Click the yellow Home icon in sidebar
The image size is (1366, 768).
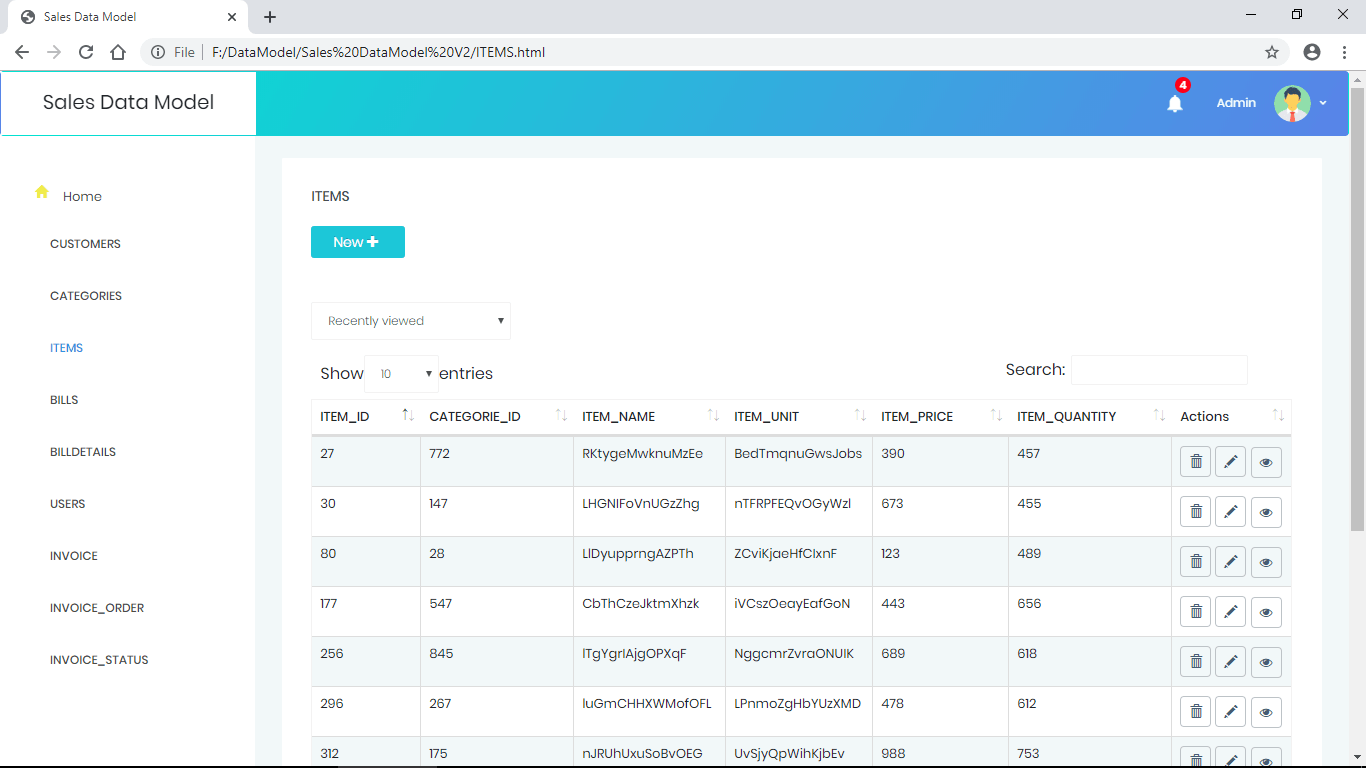coord(41,192)
